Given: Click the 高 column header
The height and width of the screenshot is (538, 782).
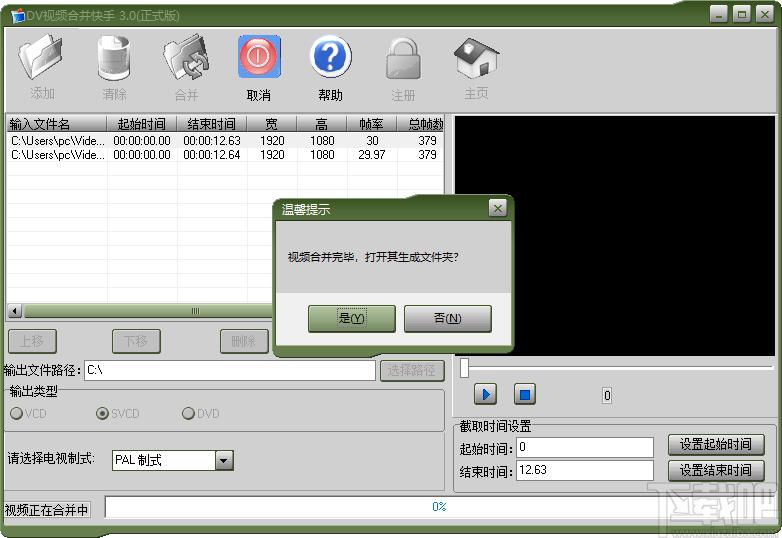Looking at the screenshot, I should 322,124.
